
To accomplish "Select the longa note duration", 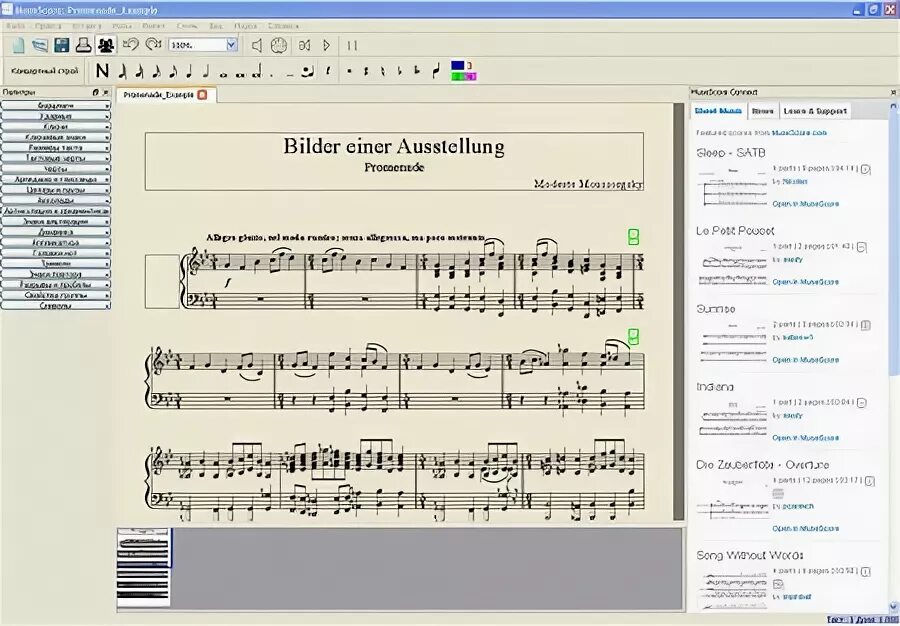I will point(257,73).
